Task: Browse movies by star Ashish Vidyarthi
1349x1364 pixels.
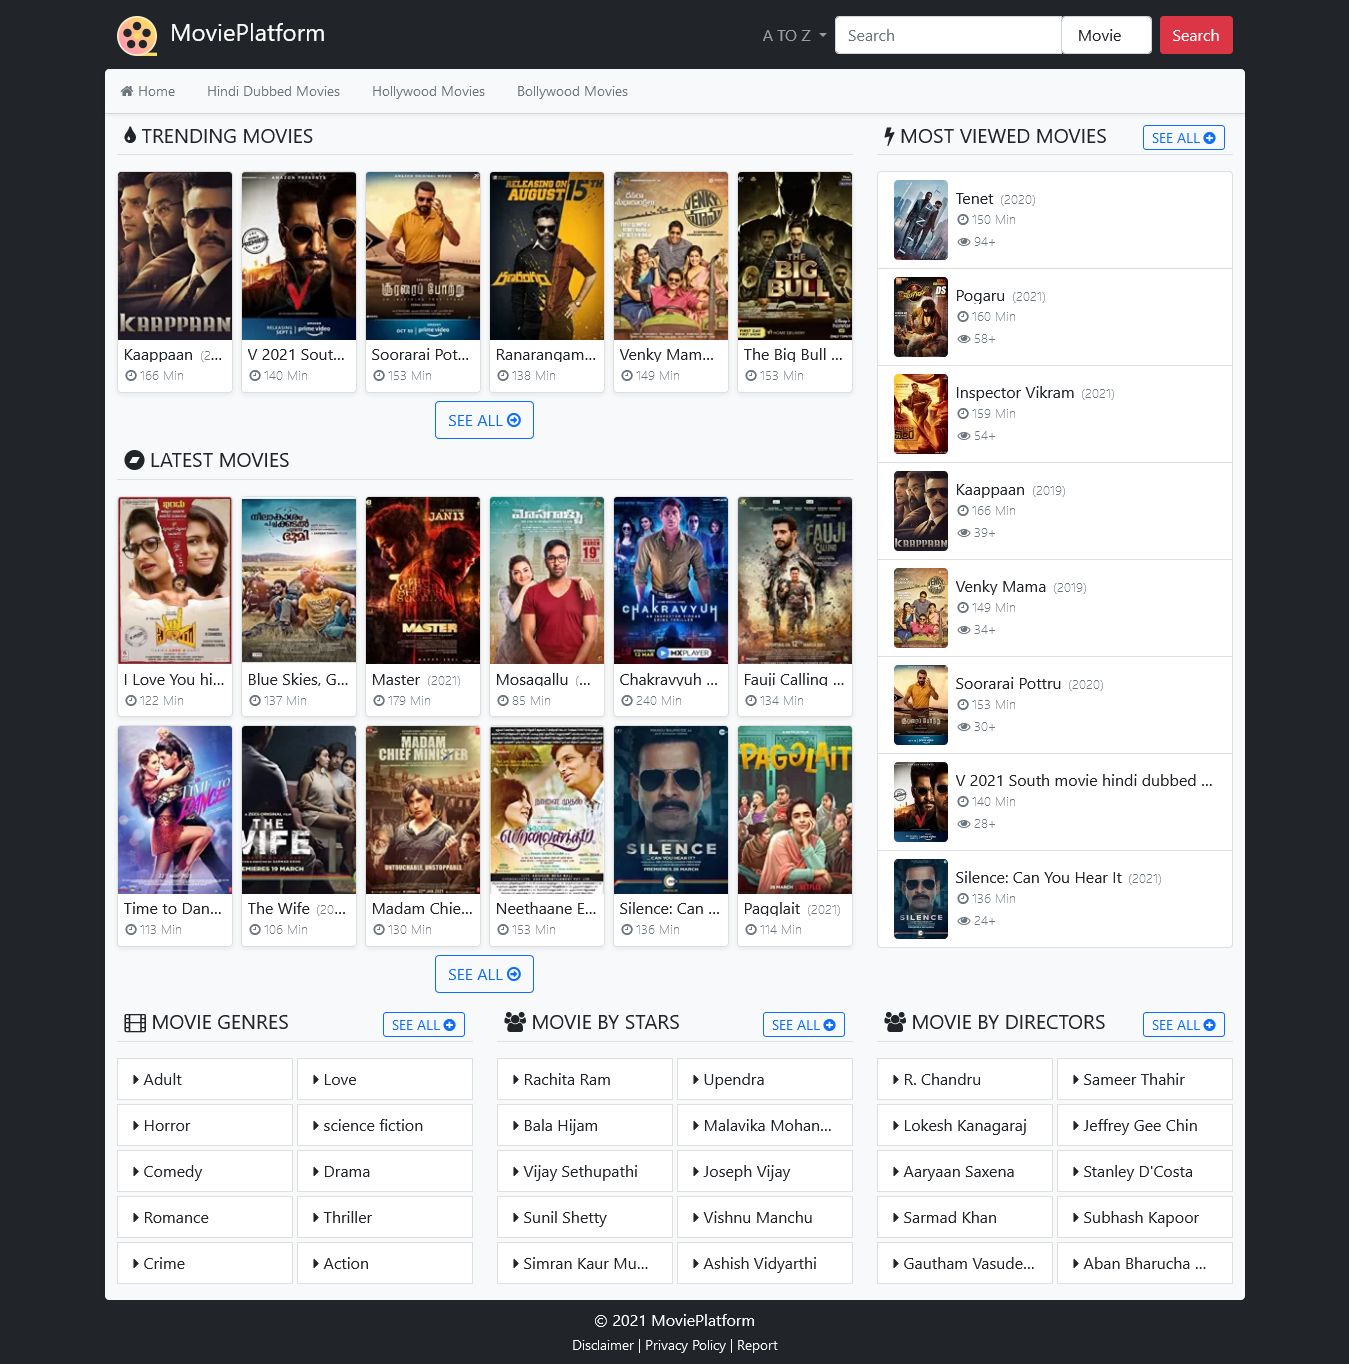Action: click(x=765, y=1263)
